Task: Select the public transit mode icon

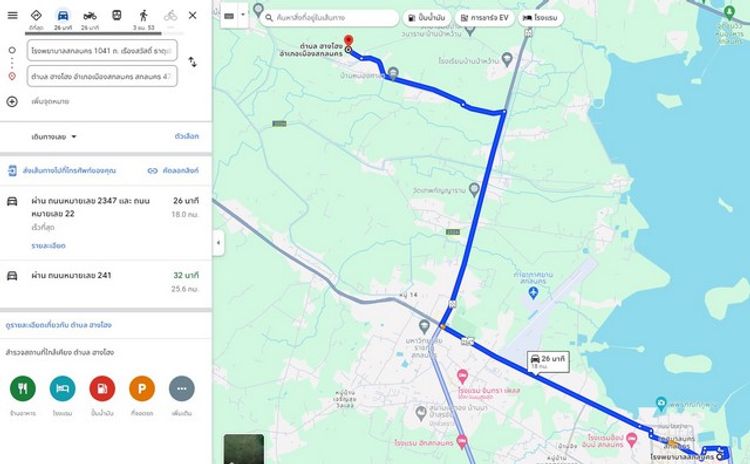Action: 117,15
